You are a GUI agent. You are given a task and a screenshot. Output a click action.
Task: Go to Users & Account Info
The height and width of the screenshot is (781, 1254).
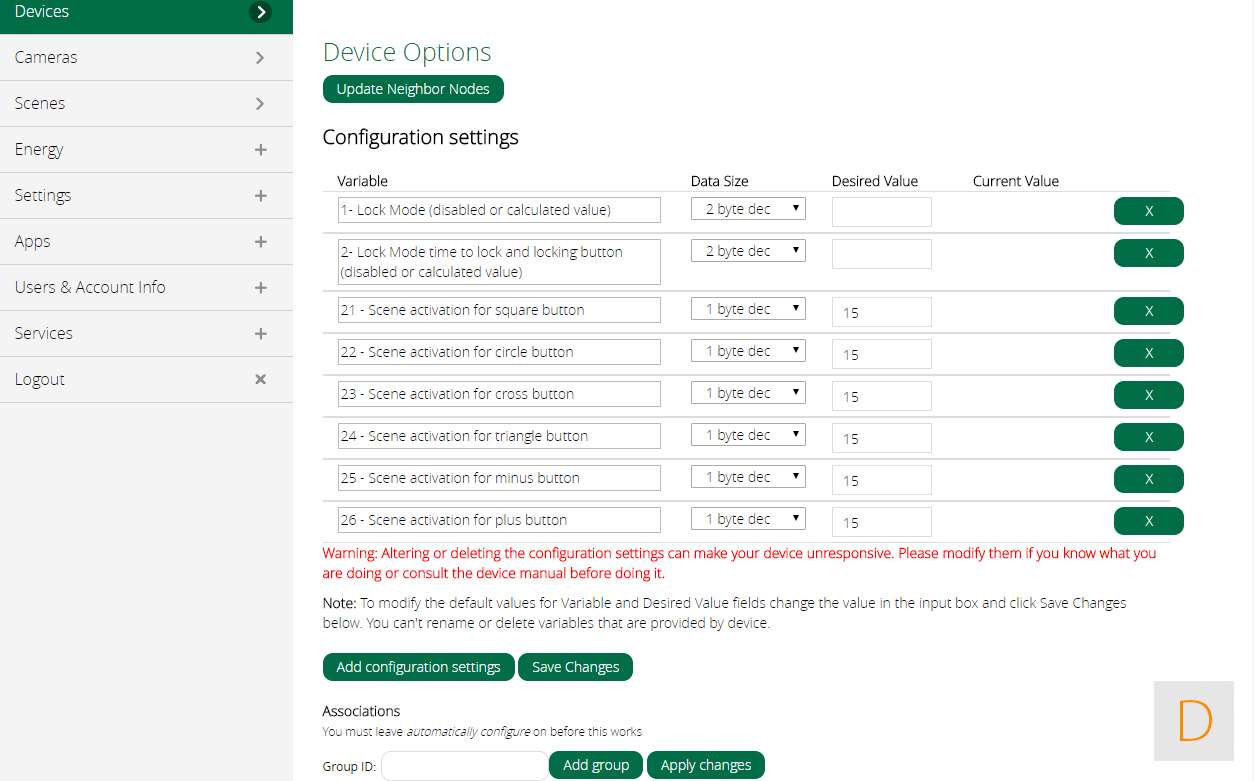pyautogui.click(x=90, y=288)
